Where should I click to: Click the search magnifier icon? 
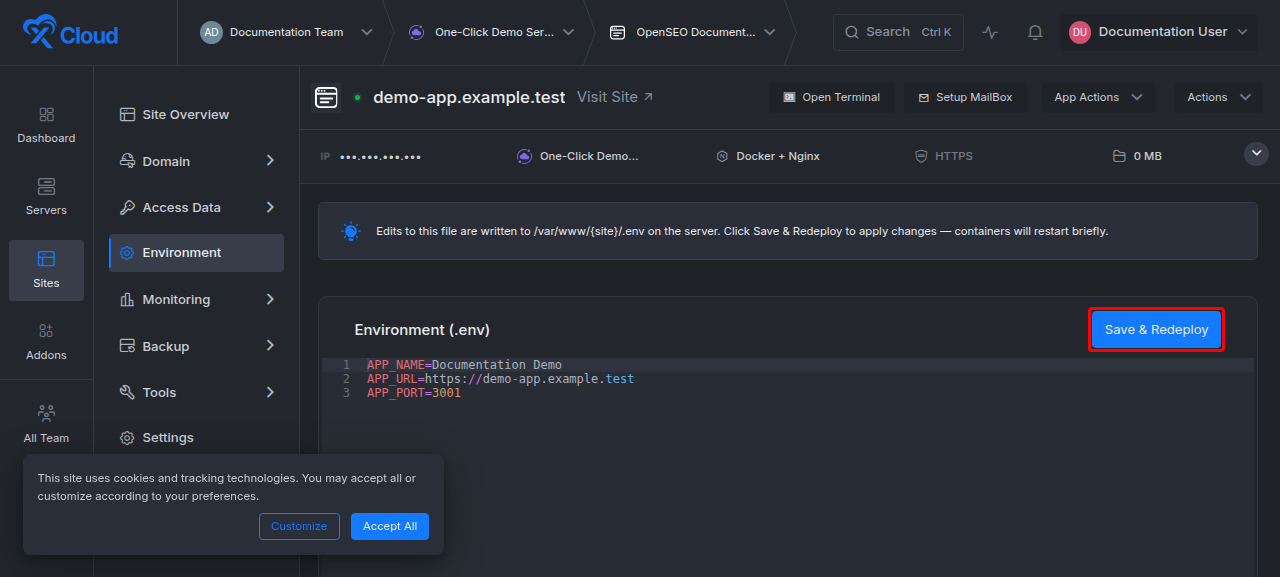coord(852,32)
